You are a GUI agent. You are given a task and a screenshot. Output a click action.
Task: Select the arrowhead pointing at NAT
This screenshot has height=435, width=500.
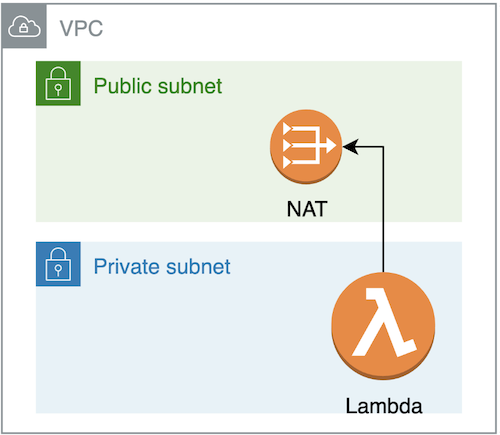(x=351, y=147)
